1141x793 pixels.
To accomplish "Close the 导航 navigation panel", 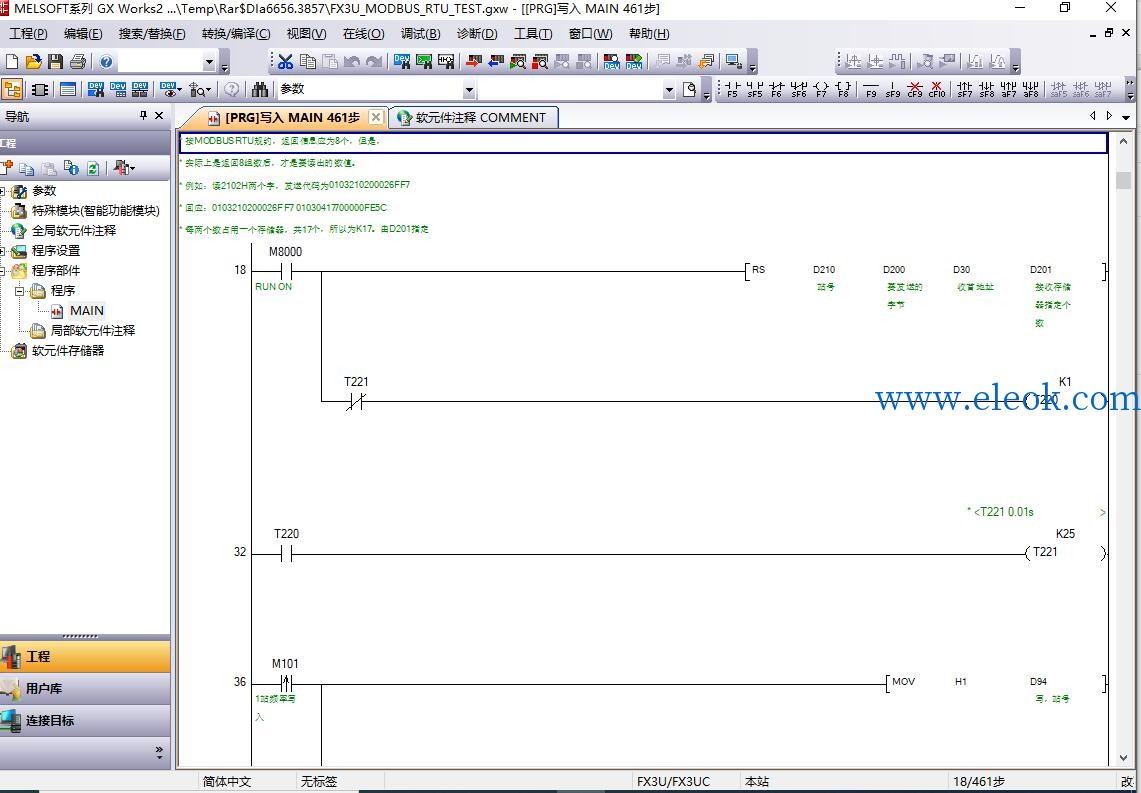I will [159, 116].
